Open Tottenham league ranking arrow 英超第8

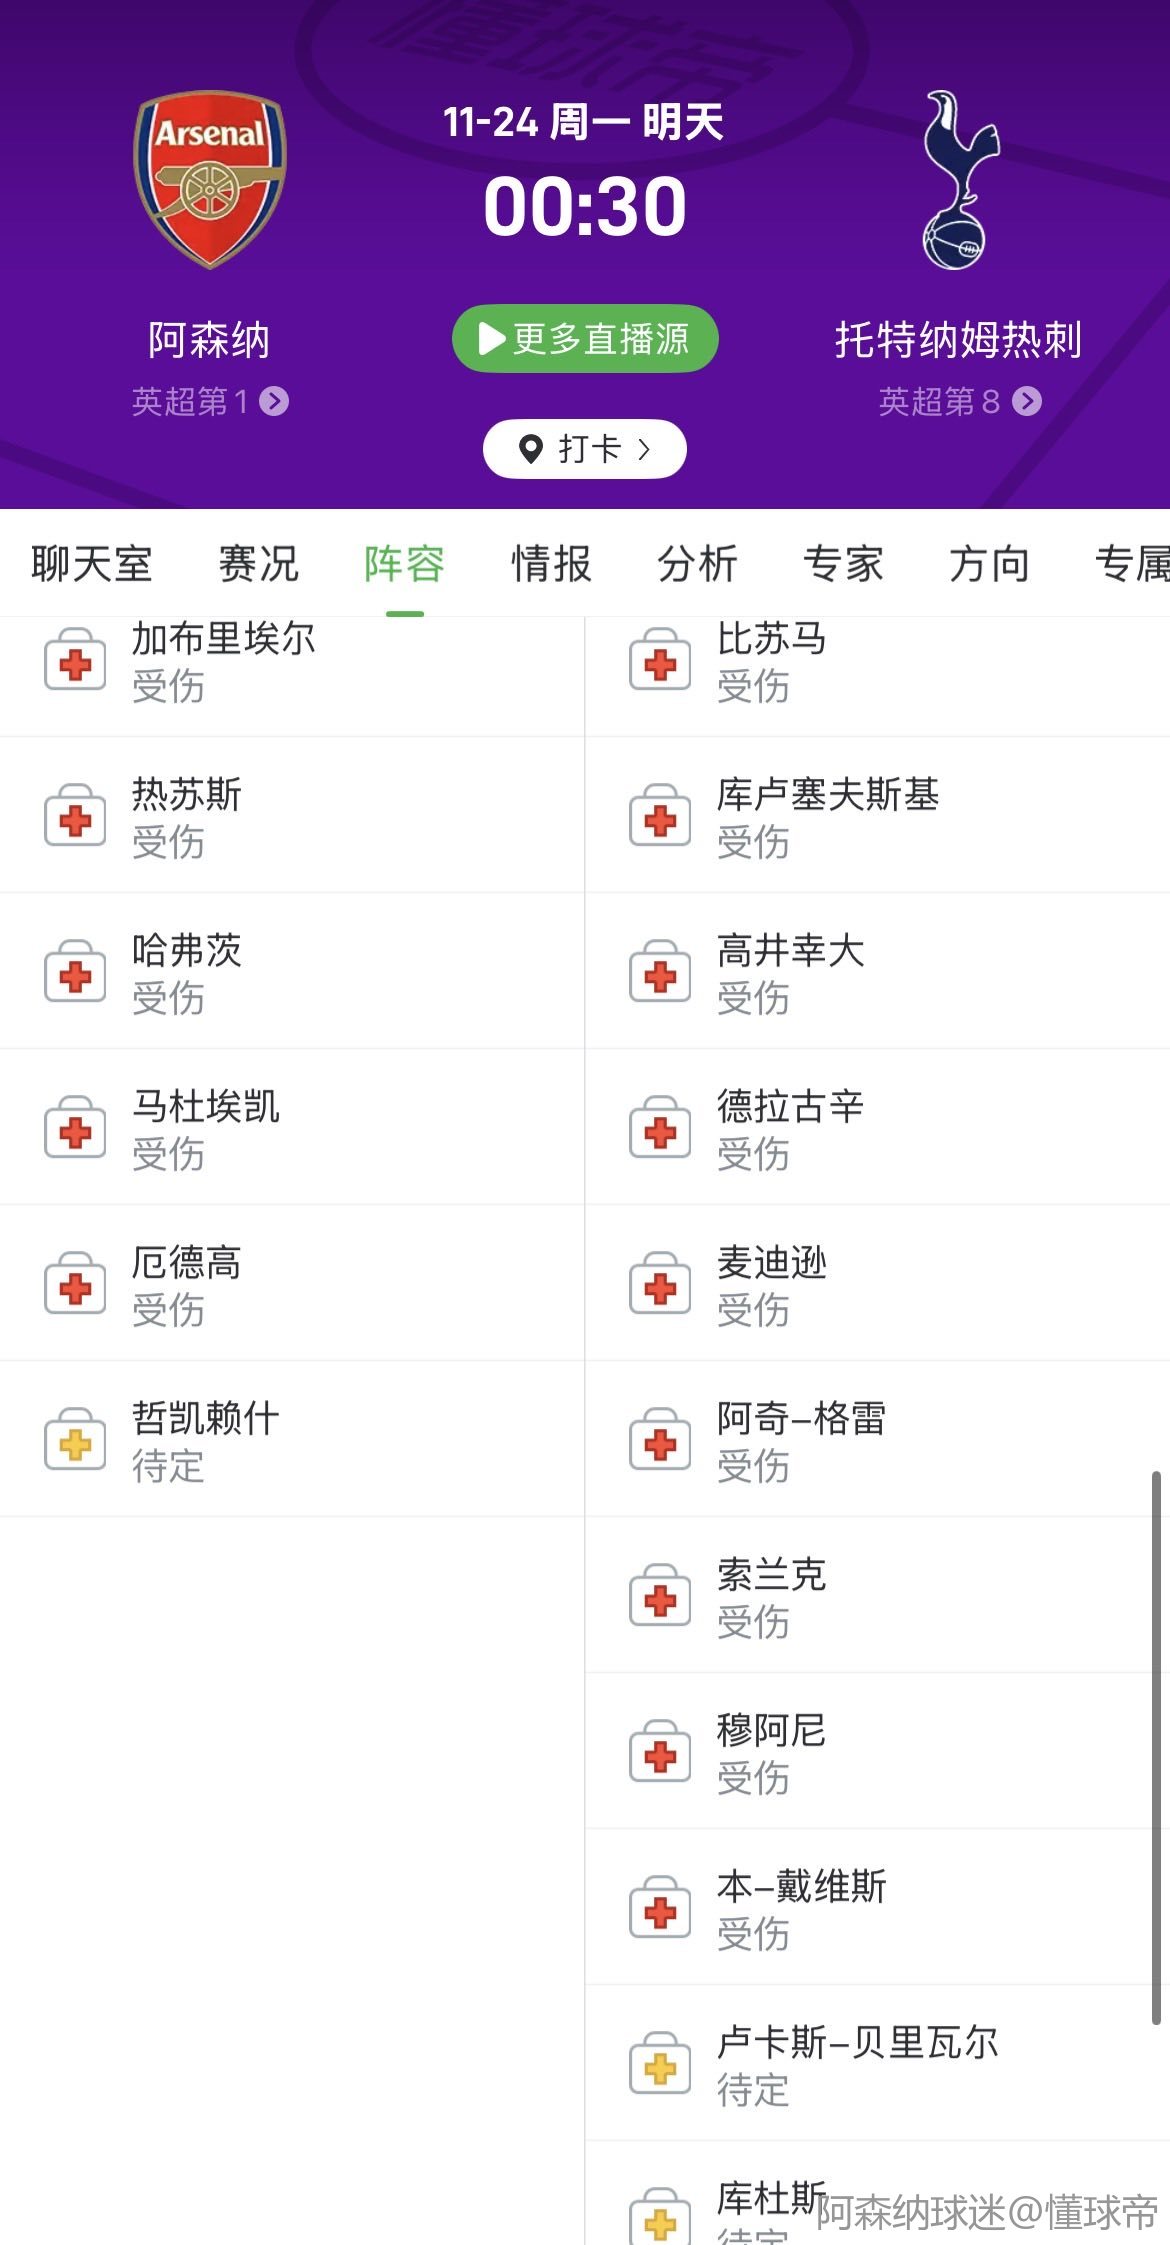[x=1027, y=402]
